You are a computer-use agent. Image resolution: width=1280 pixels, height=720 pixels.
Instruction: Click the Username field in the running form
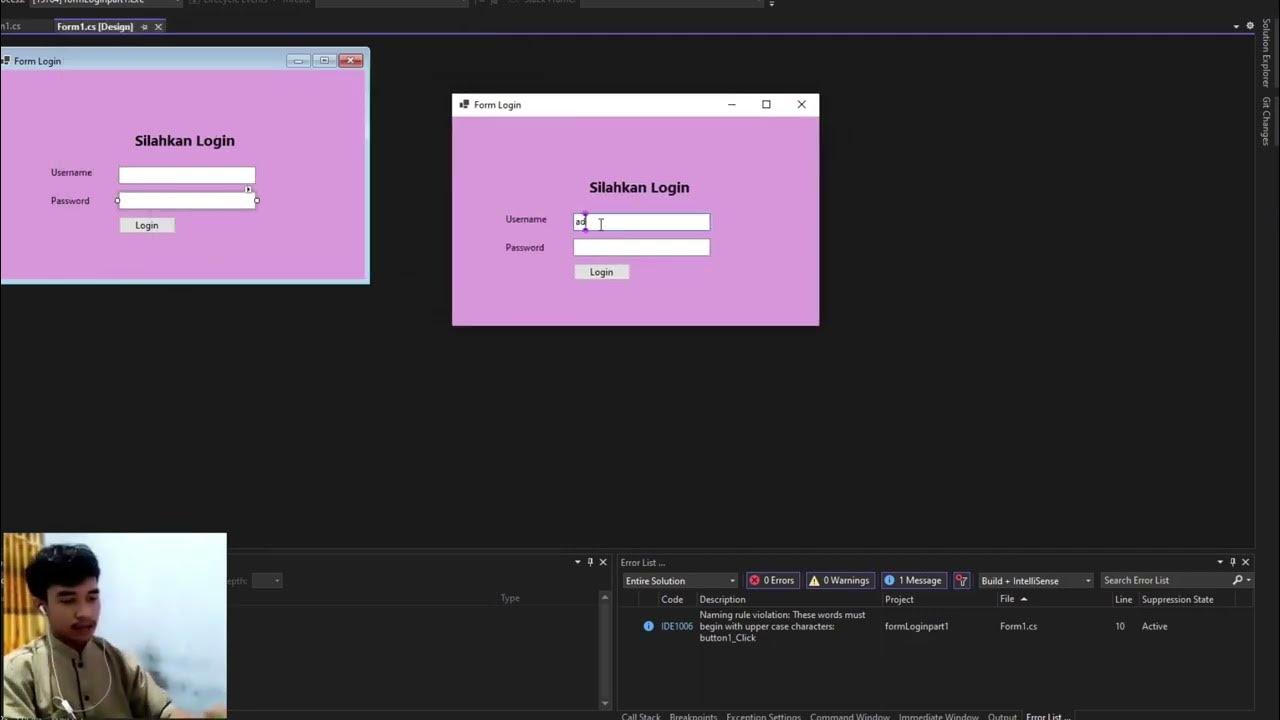pos(642,222)
